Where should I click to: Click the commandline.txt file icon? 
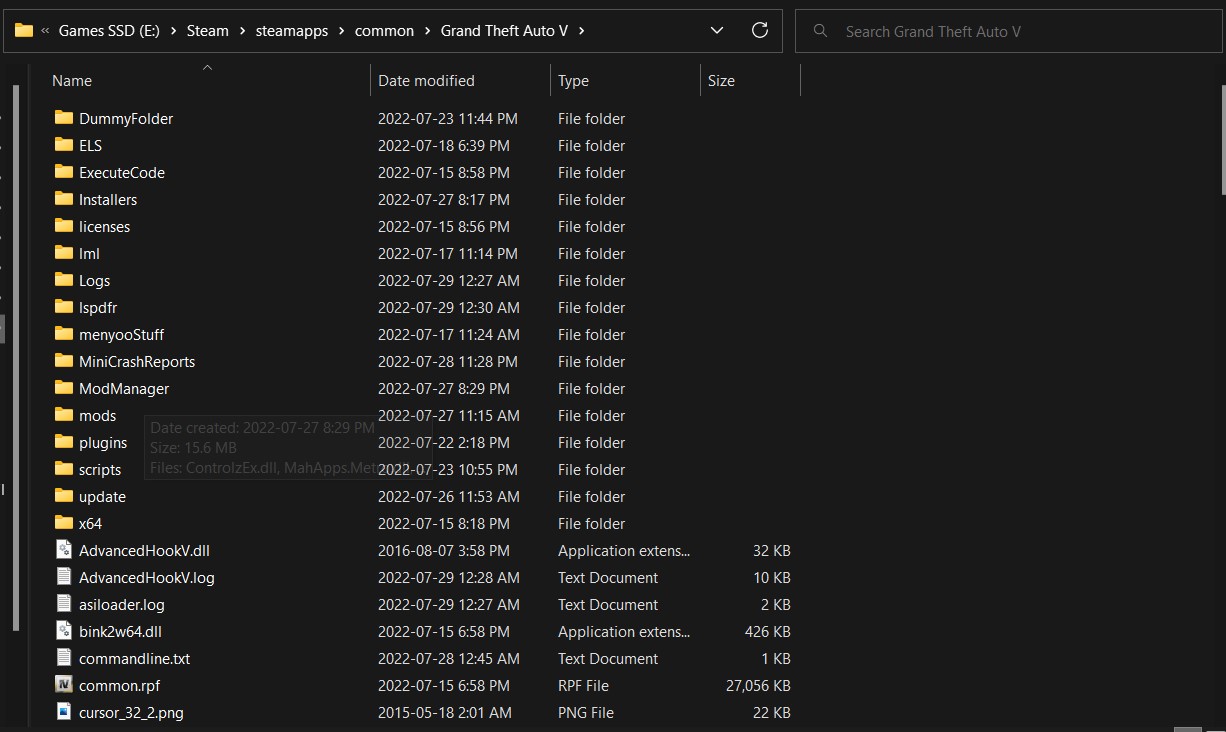click(x=64, y=658)
